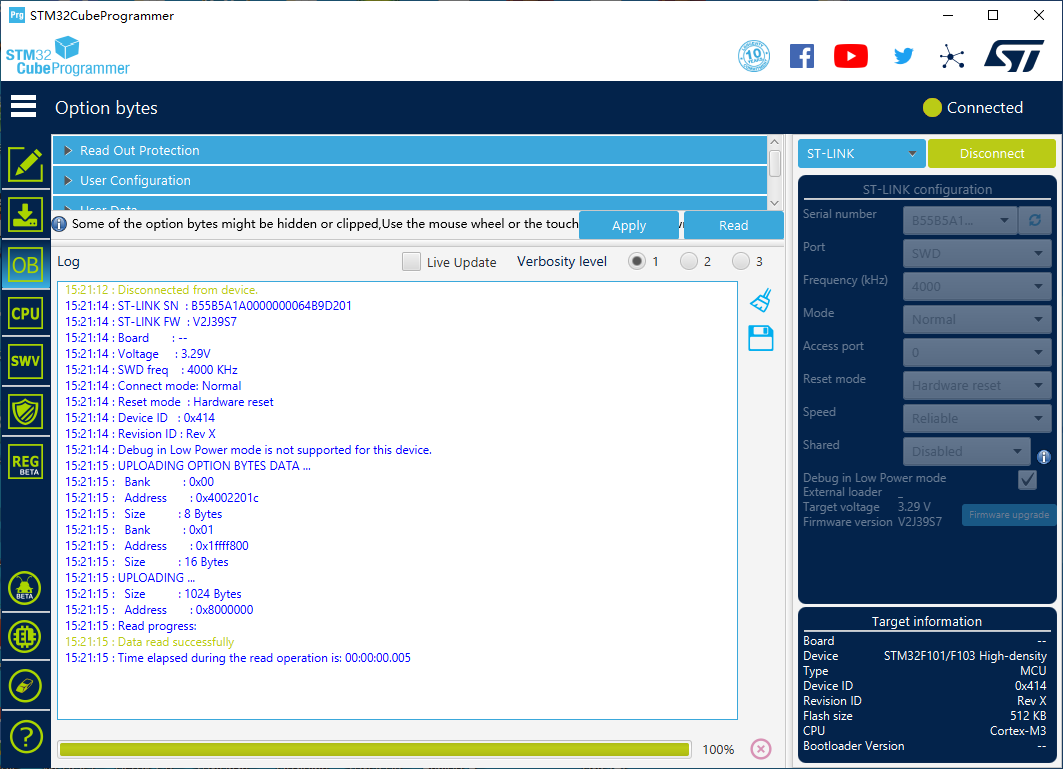Click log line 'ST-LINK FW : V2J39S7'
Viewport: 1063px width, 769px height.
(151, 321)
